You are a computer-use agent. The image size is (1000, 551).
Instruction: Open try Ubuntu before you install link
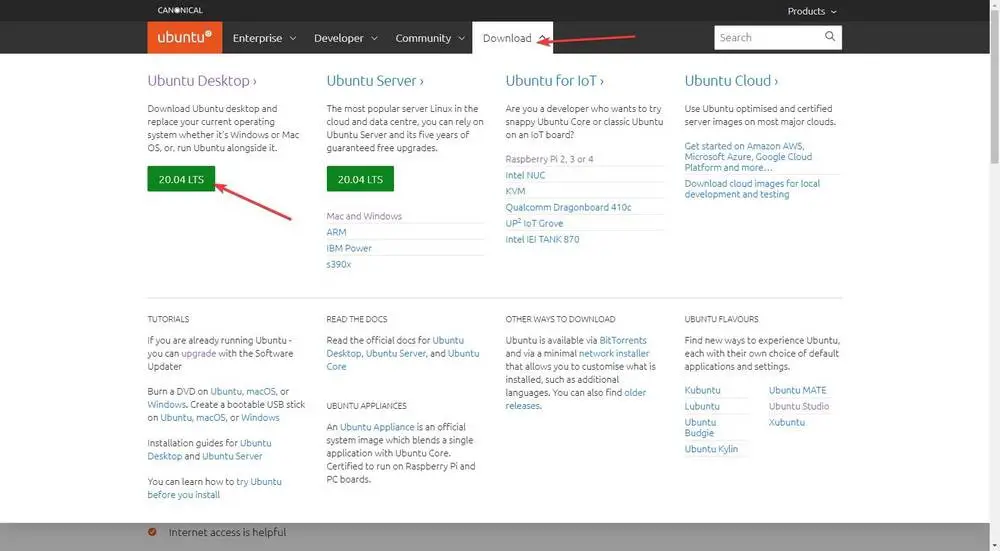pos(214,488)
